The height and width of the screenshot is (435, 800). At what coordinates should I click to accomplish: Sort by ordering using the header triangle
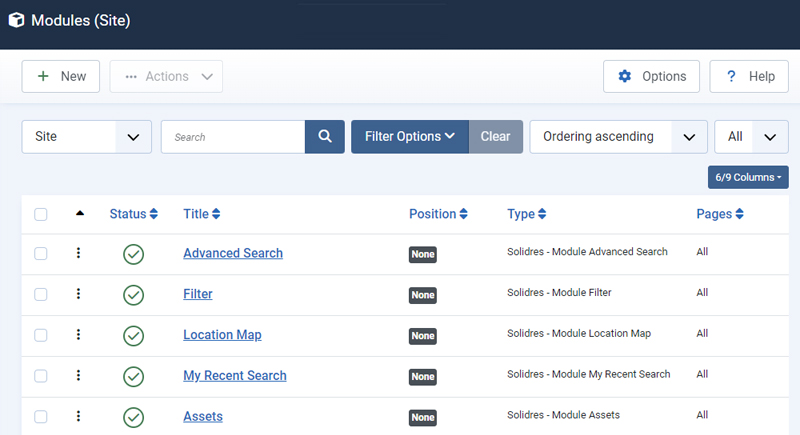pos(80,213)
